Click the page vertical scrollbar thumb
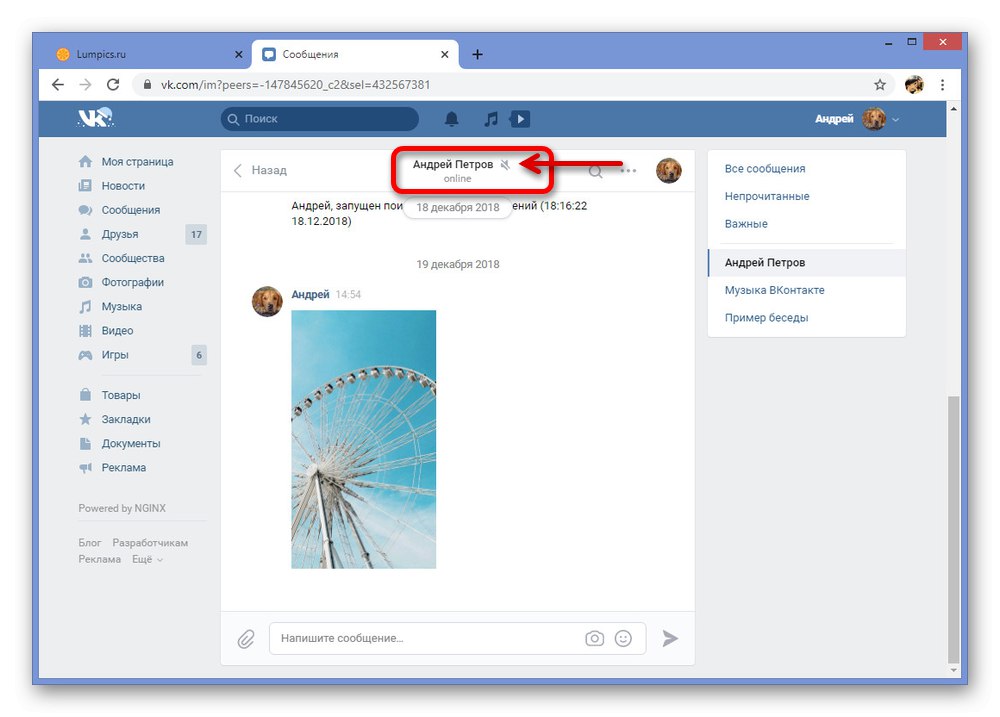This screenshot has width=1000, height=717. click(x=953, y=529)
